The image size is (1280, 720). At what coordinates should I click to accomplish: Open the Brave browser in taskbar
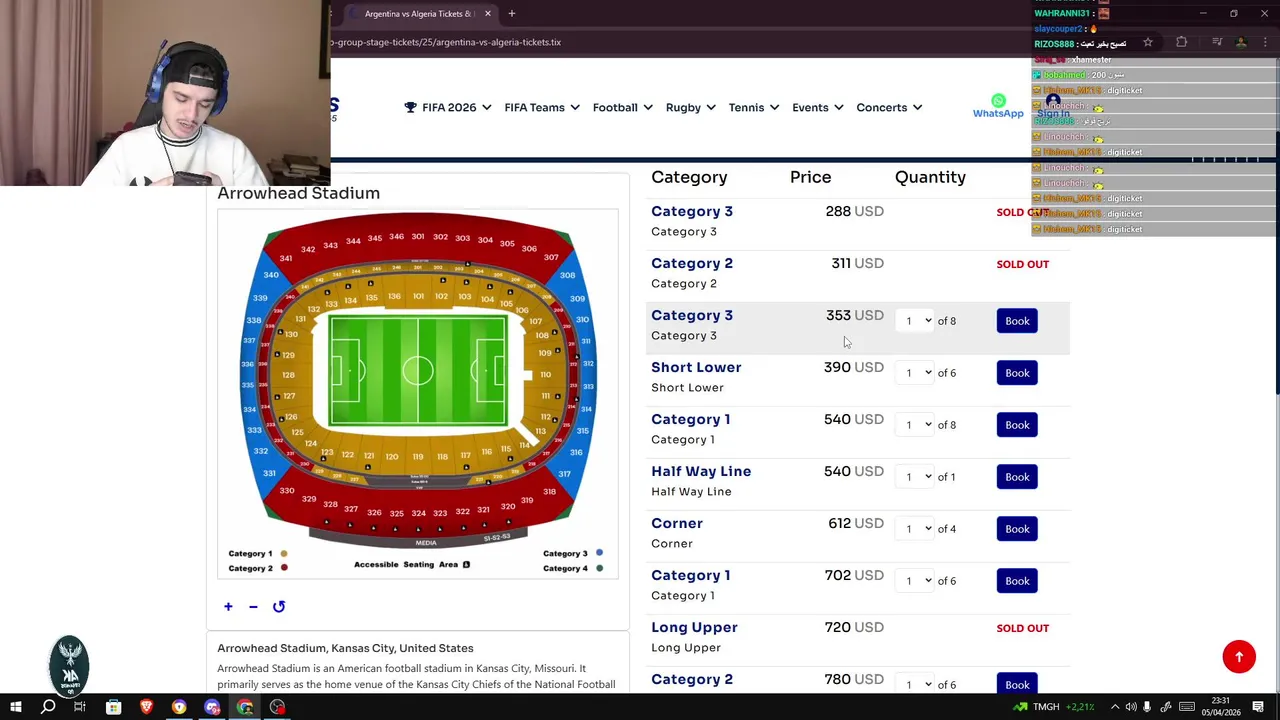click(x=146, y=708)
